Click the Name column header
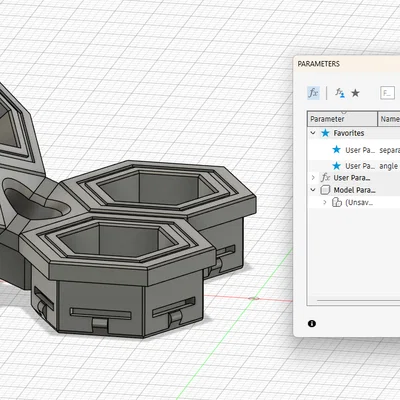This screenshot has width=400, height=400. point(389,119)
